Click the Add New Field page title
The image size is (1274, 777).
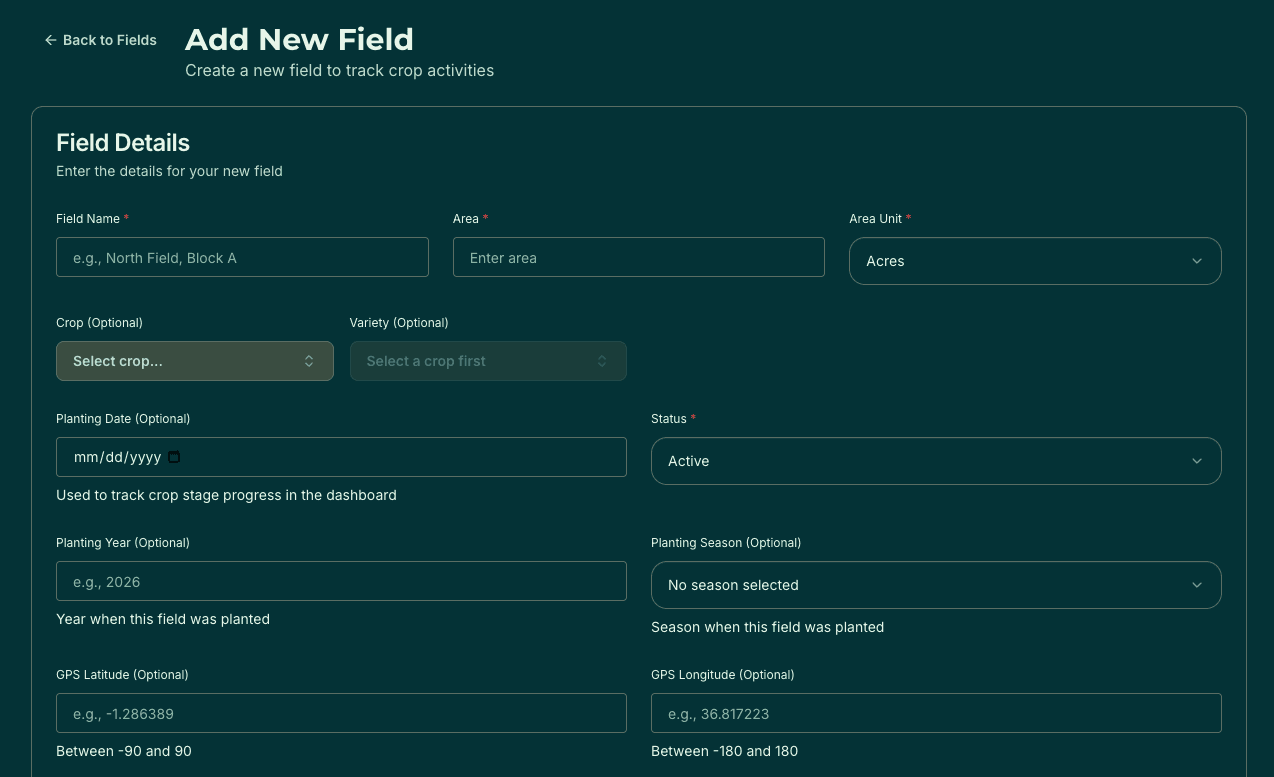pos(299,39)
